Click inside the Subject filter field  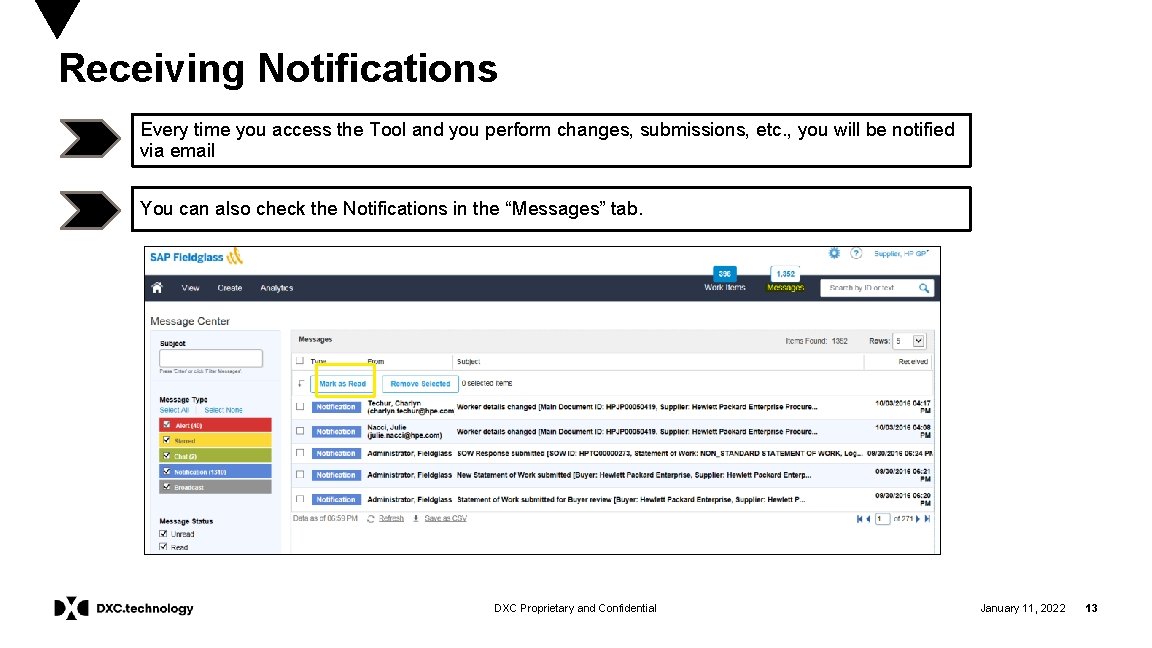[212, 357]
